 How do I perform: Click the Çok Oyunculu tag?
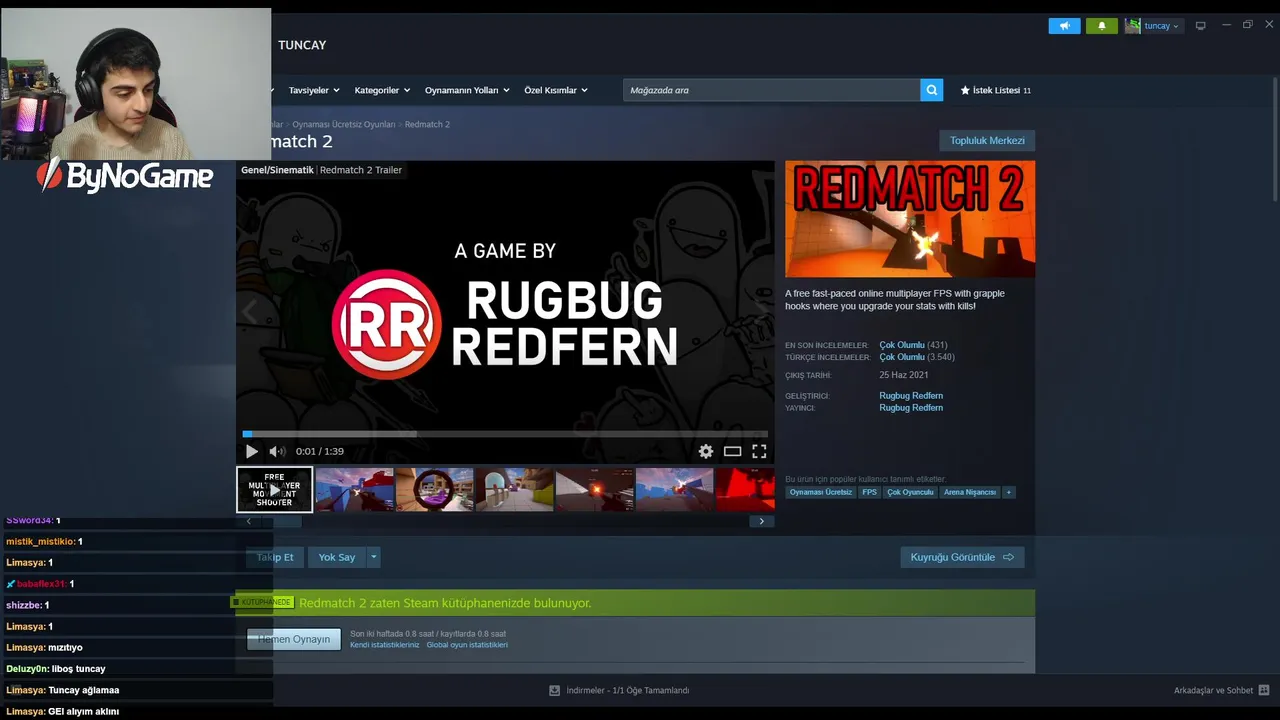coord(910,492)
